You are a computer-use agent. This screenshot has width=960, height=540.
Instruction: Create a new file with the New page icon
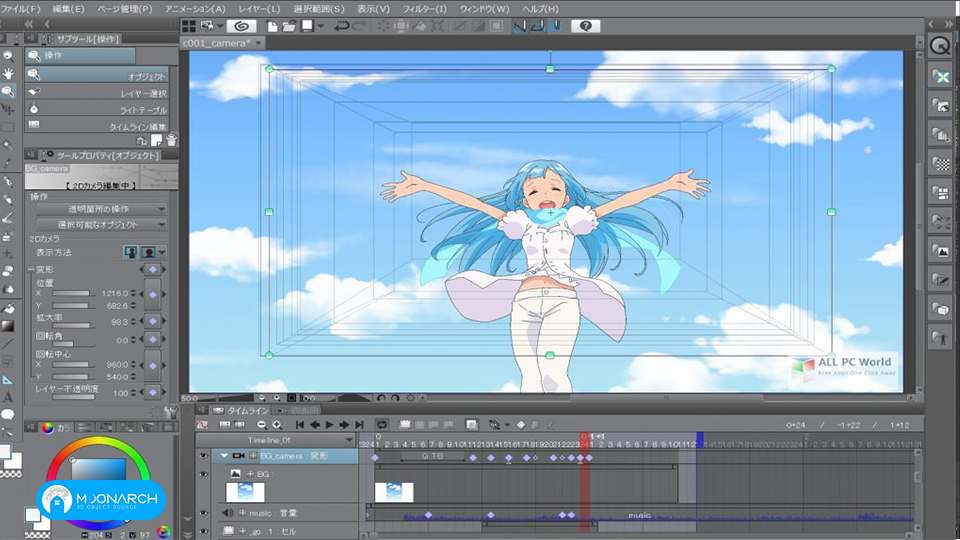[272, 26]
